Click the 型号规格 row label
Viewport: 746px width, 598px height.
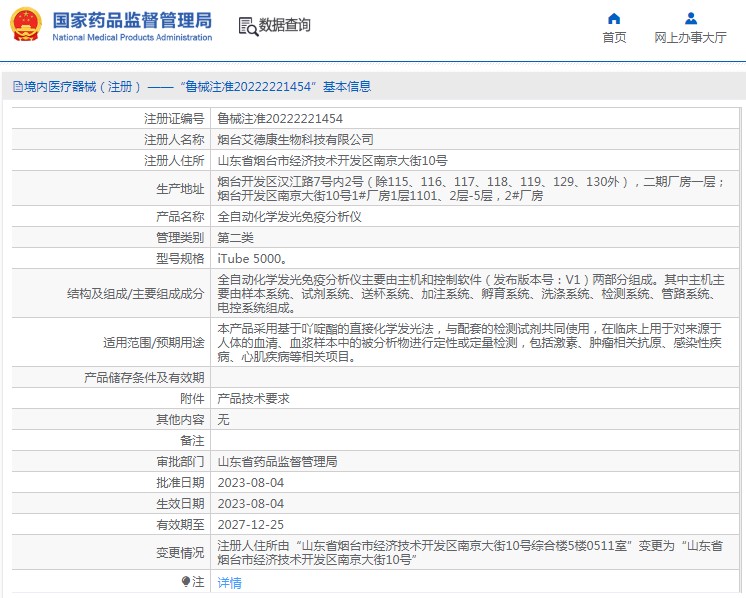click(180, 258)
